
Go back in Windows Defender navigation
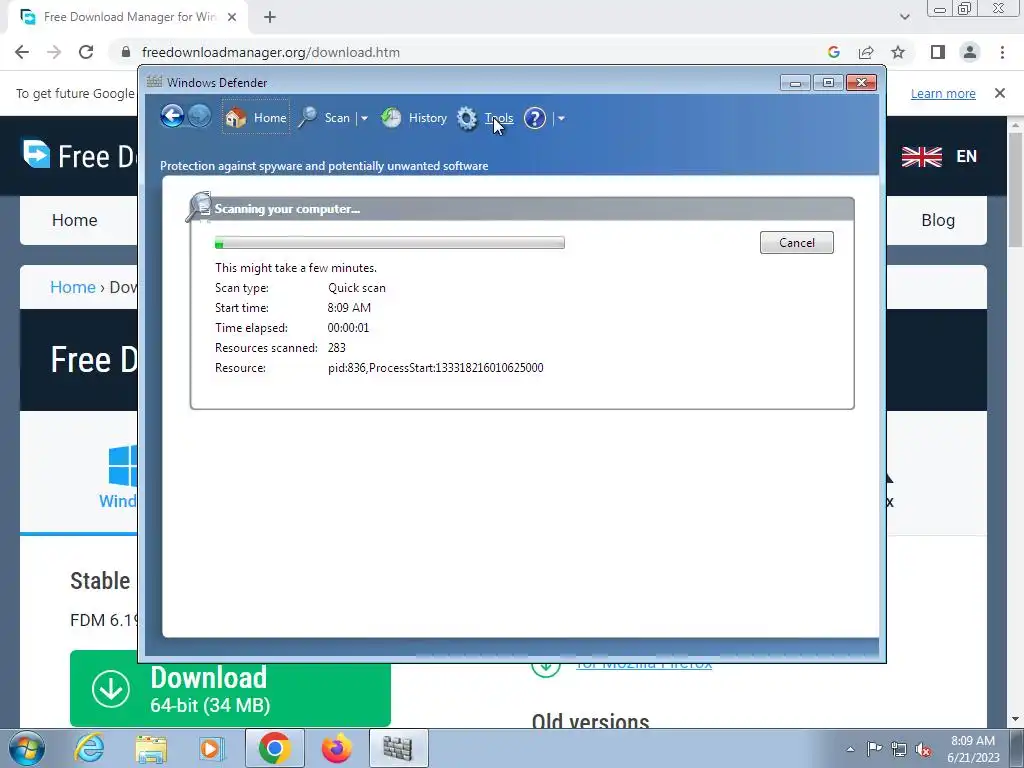(172, 117)
